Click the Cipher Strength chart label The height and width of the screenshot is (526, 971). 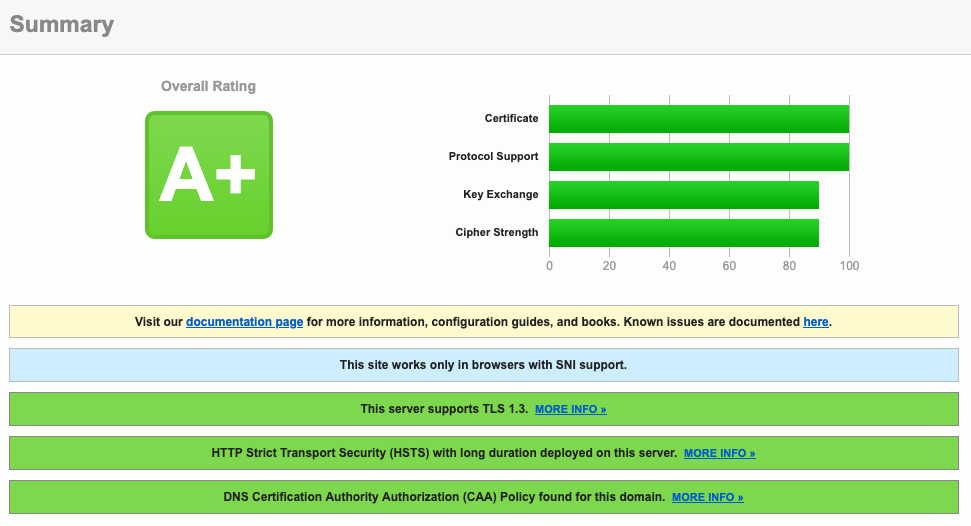point(496,233)
